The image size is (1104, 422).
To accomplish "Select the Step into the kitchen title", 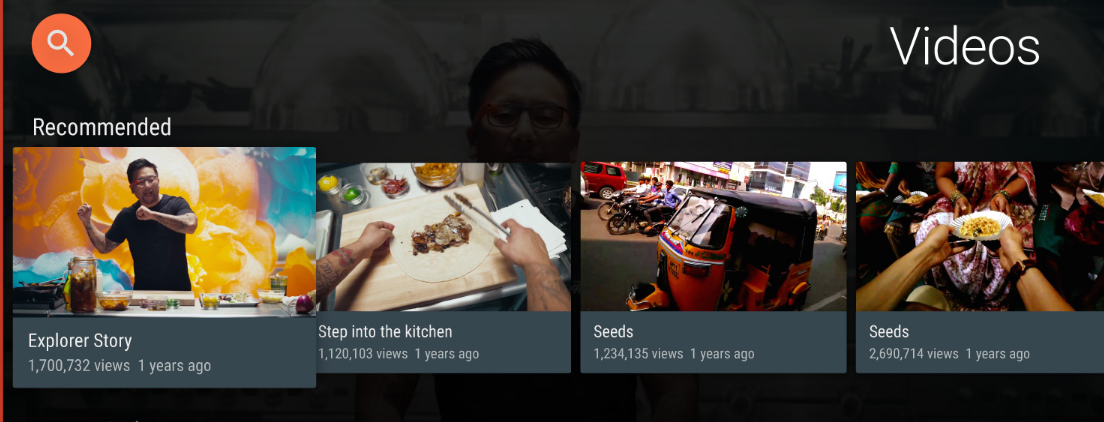I will click(x=385, y=331).
